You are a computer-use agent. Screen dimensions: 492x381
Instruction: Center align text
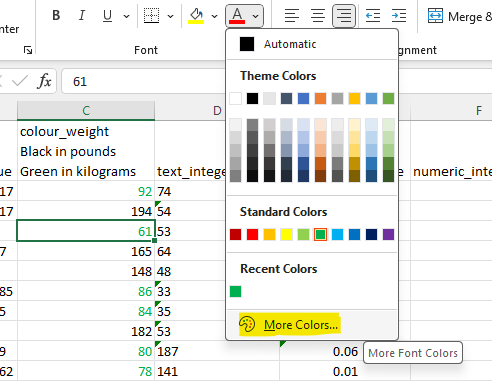(x=318, y=16)
